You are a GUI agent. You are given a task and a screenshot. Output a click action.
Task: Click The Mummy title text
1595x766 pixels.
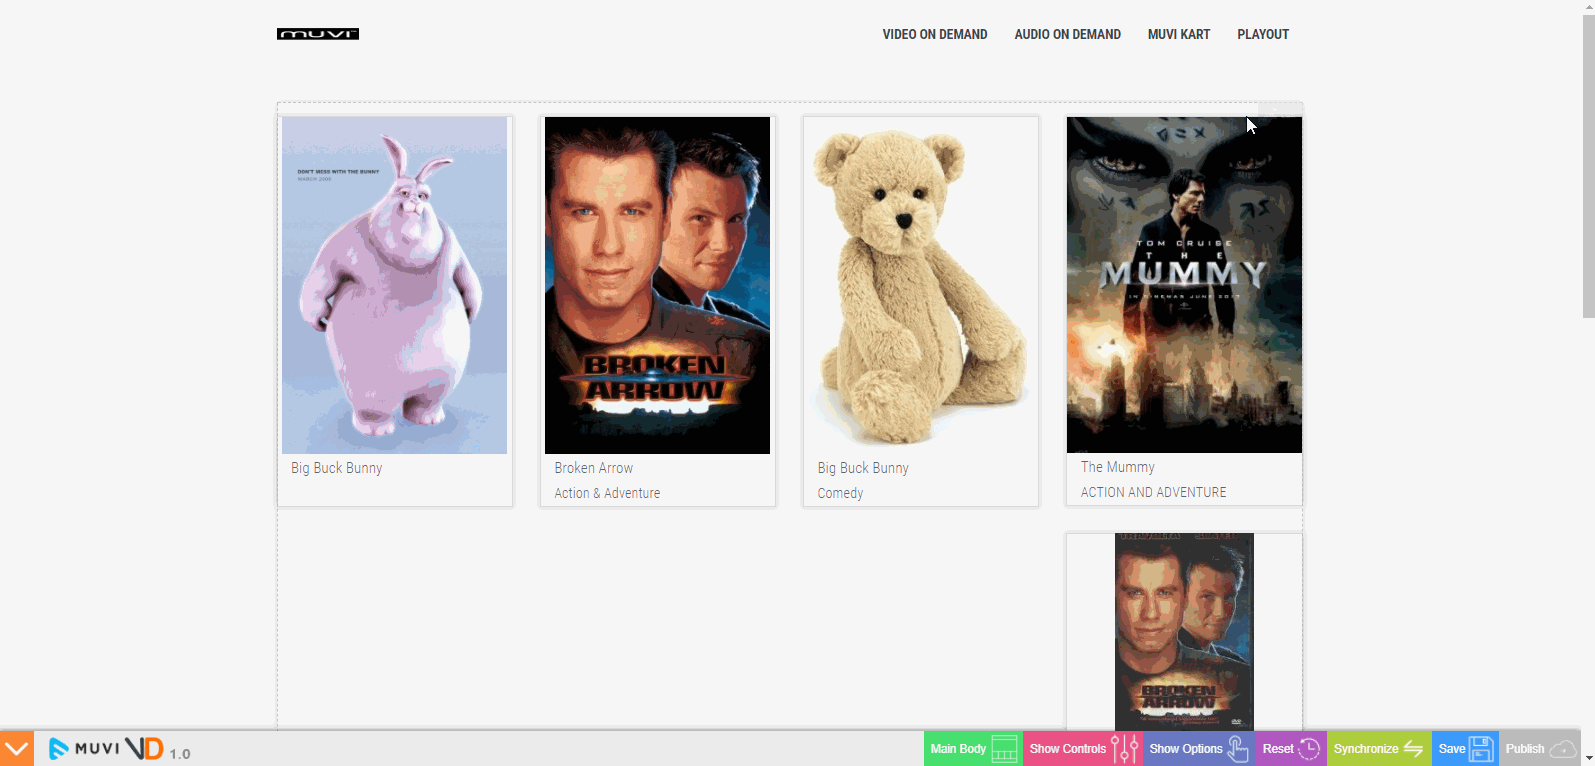(x=1118, y=467)
